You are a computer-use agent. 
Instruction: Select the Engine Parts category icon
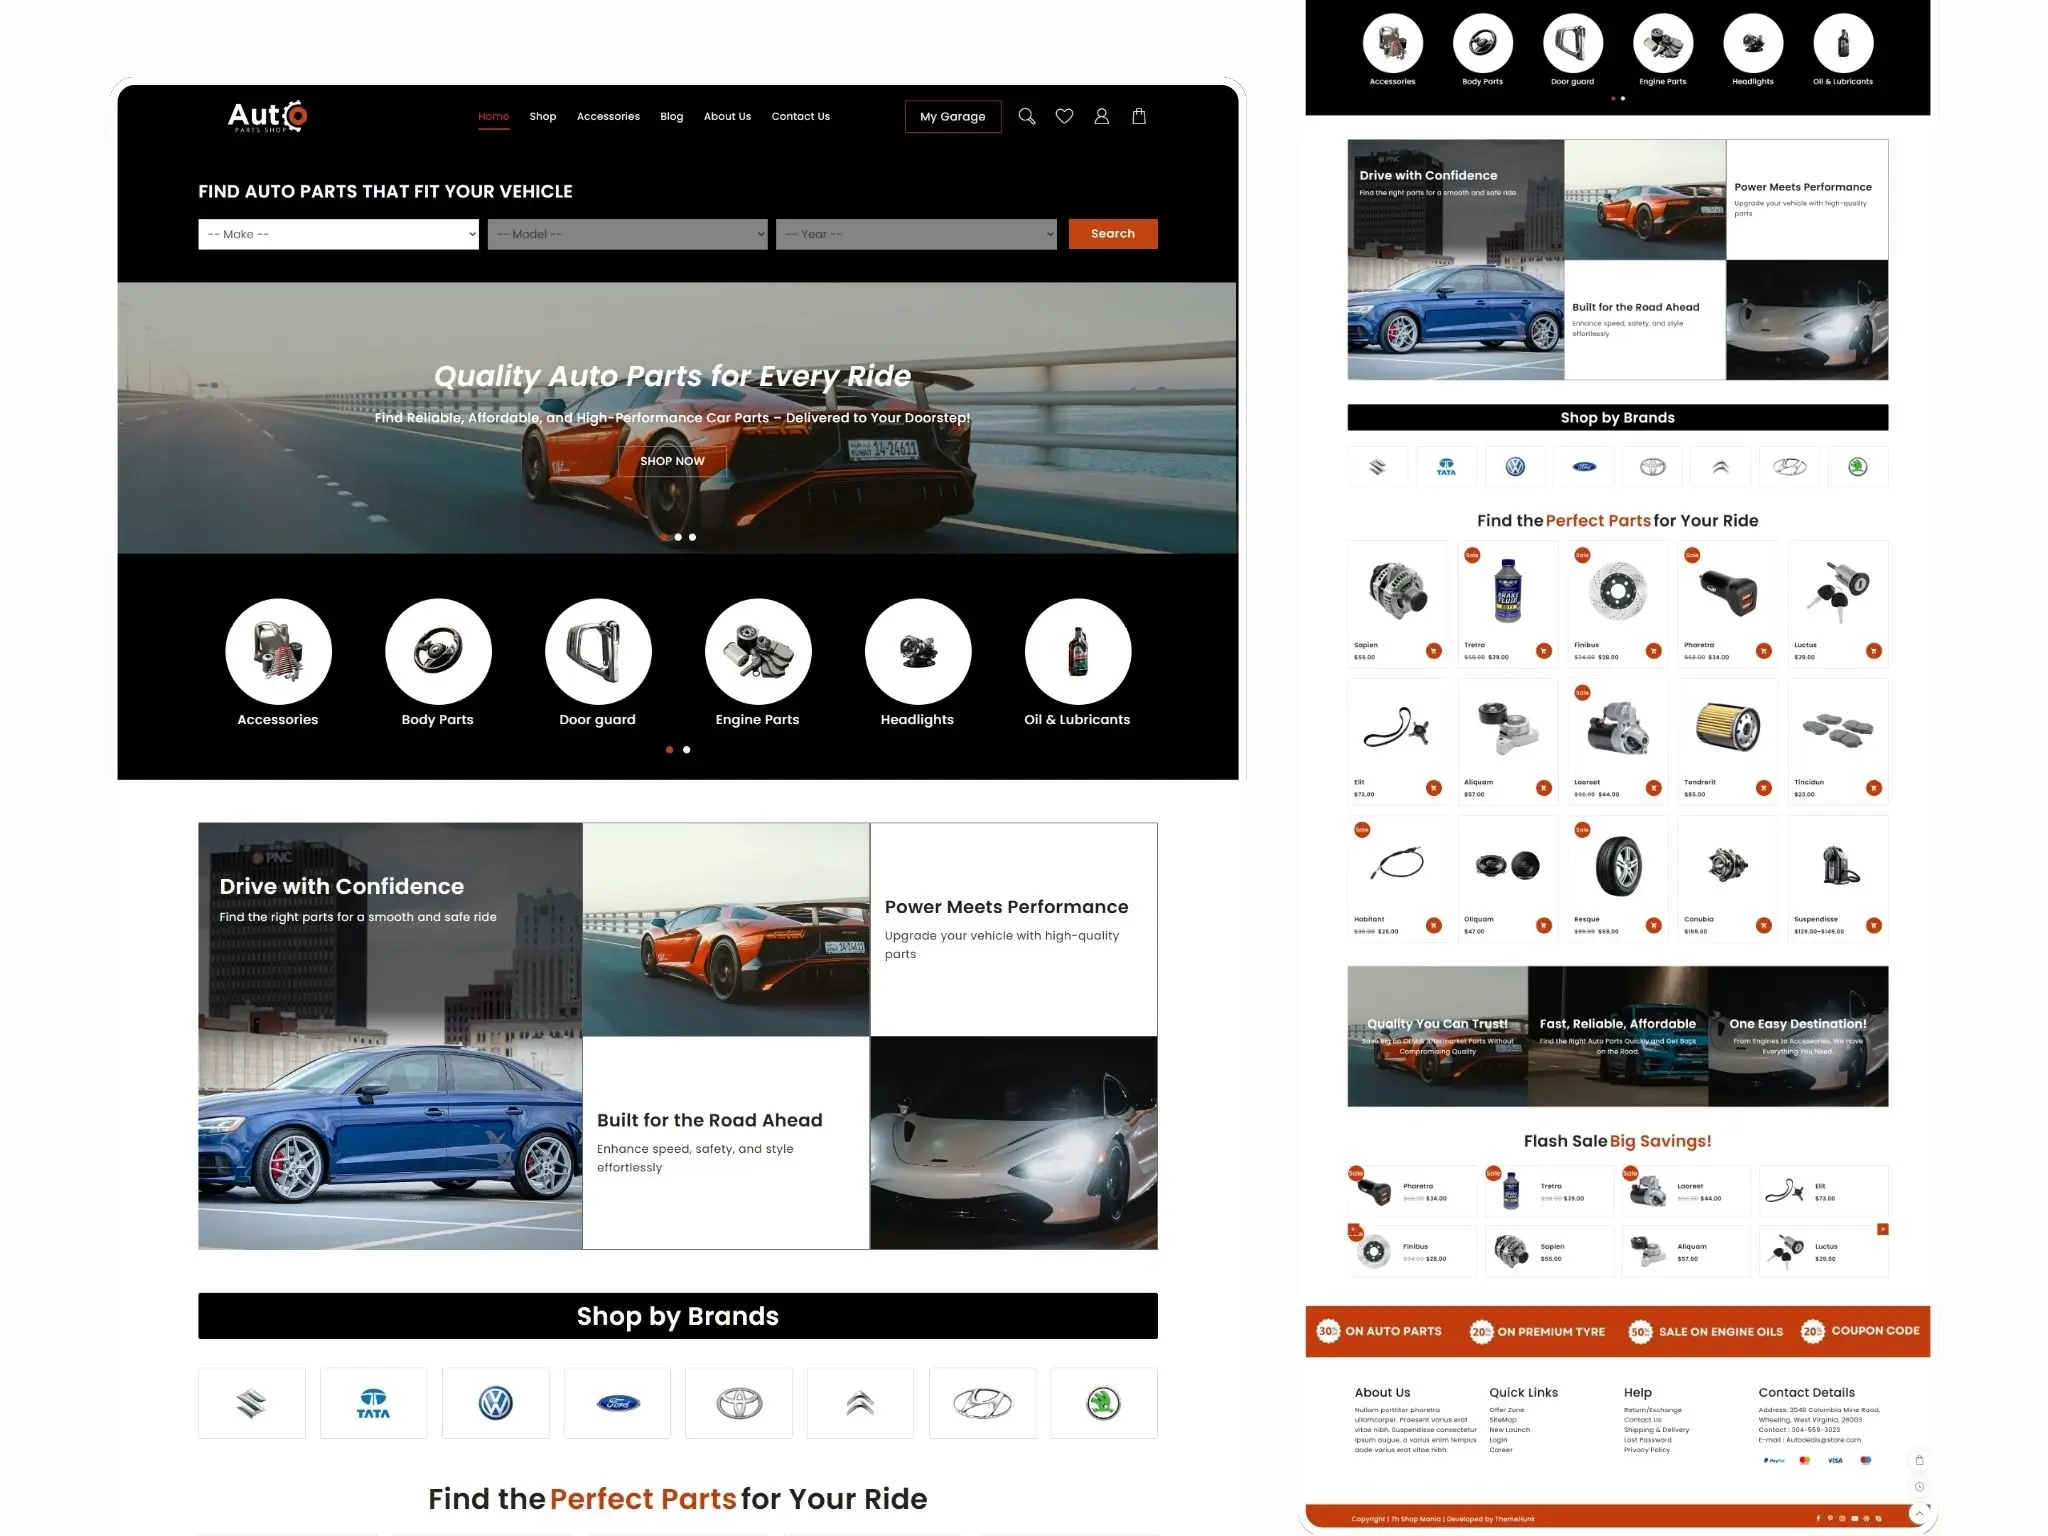click(757, 650)
